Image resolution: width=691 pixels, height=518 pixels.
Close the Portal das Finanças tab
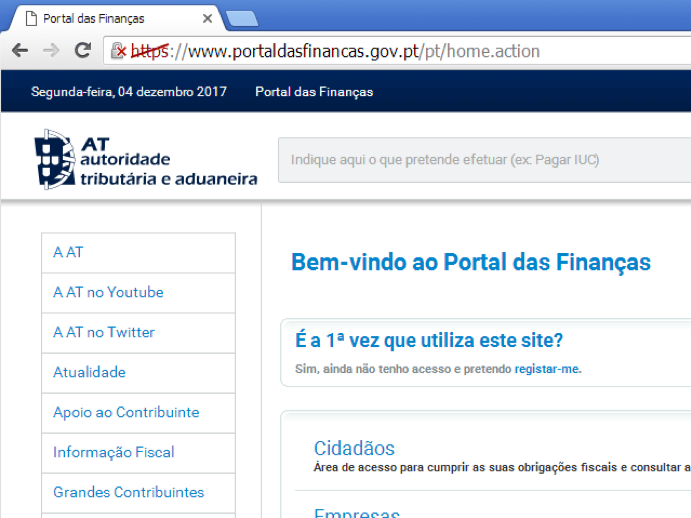pyautogui.click(x=207, y=19)
